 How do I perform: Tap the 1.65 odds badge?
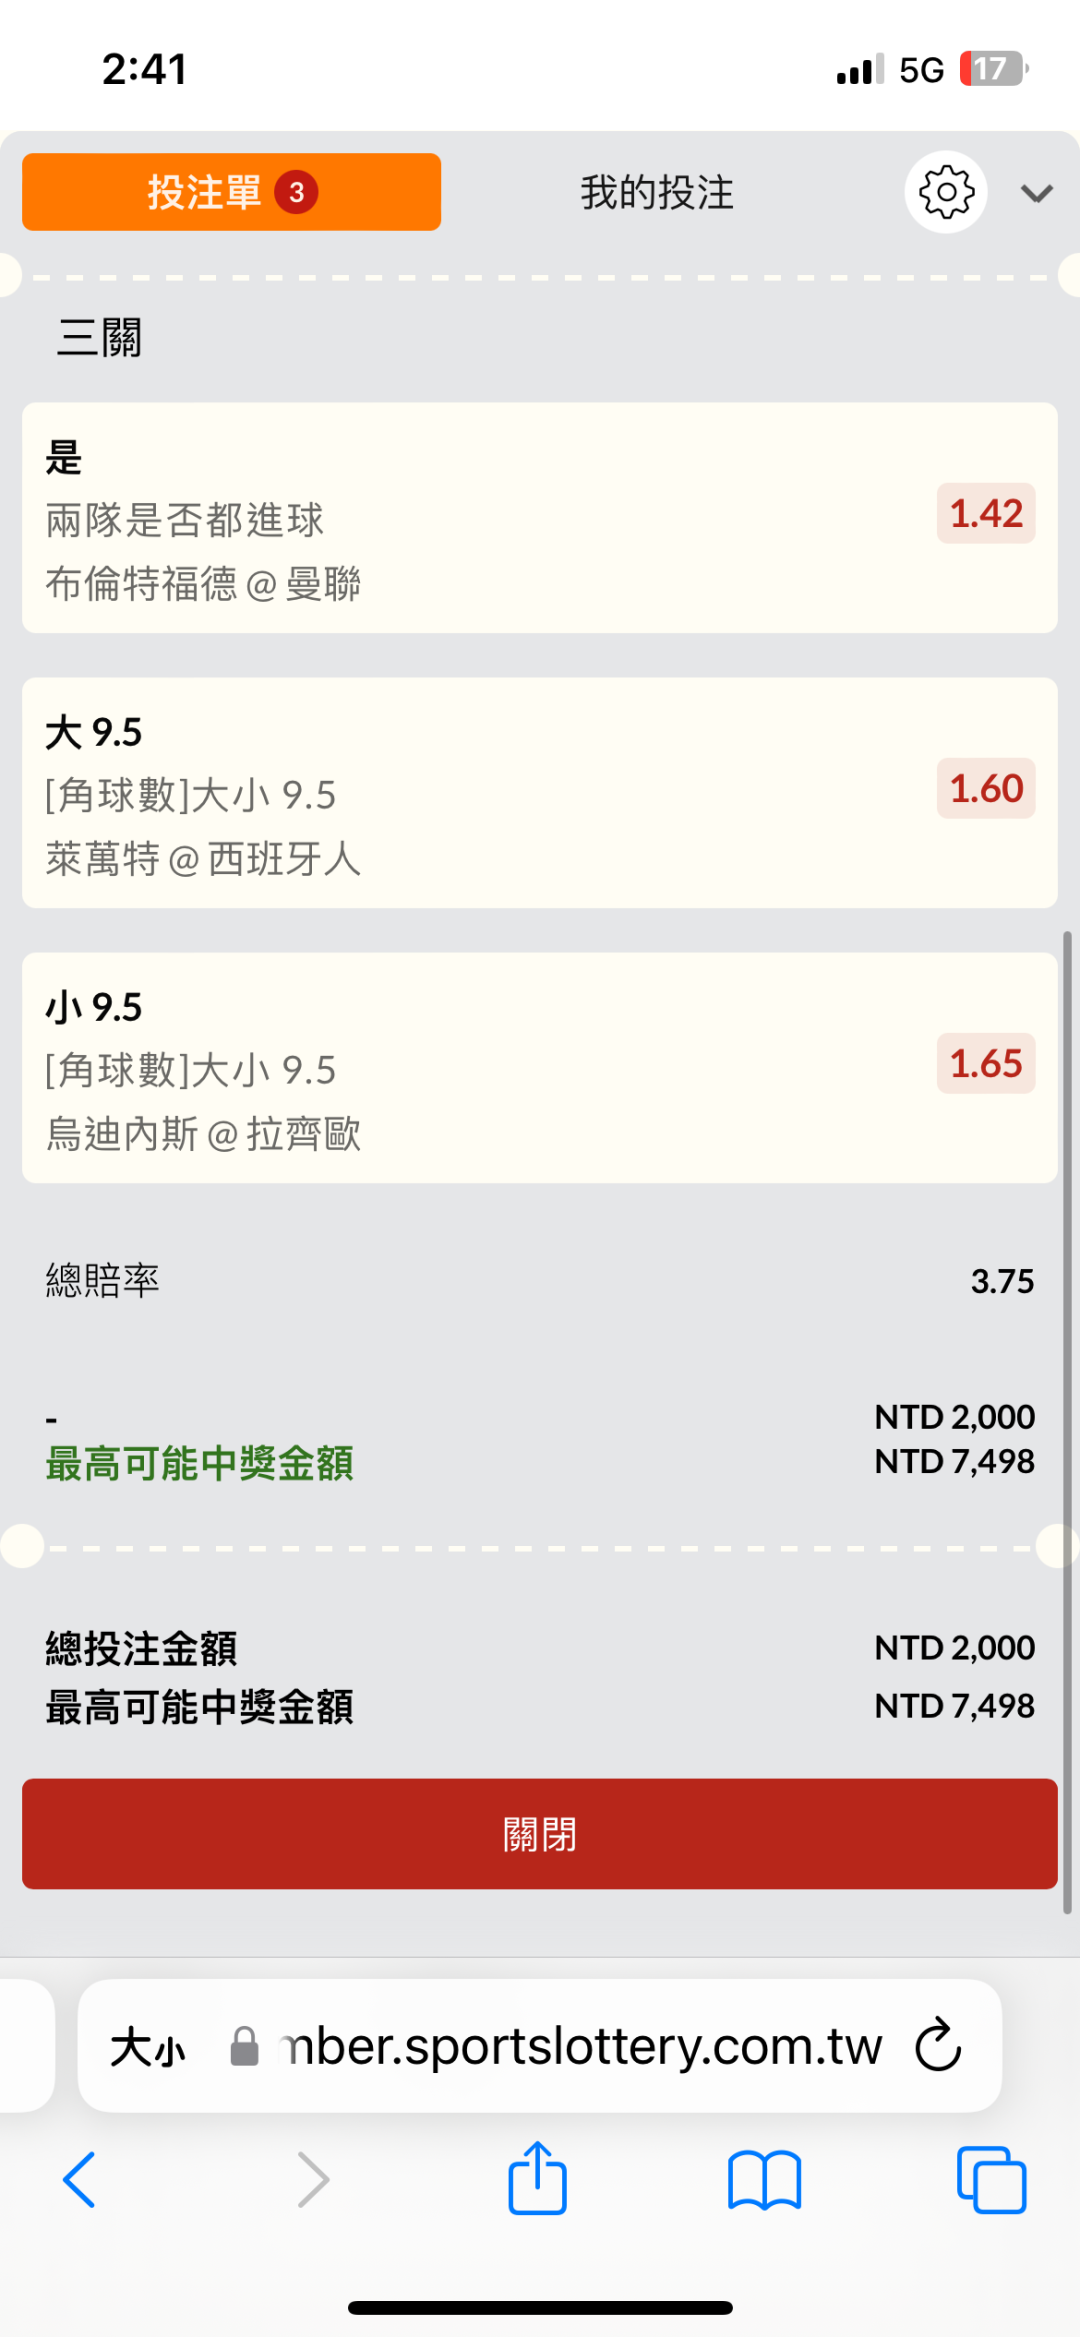point(985,1064)
